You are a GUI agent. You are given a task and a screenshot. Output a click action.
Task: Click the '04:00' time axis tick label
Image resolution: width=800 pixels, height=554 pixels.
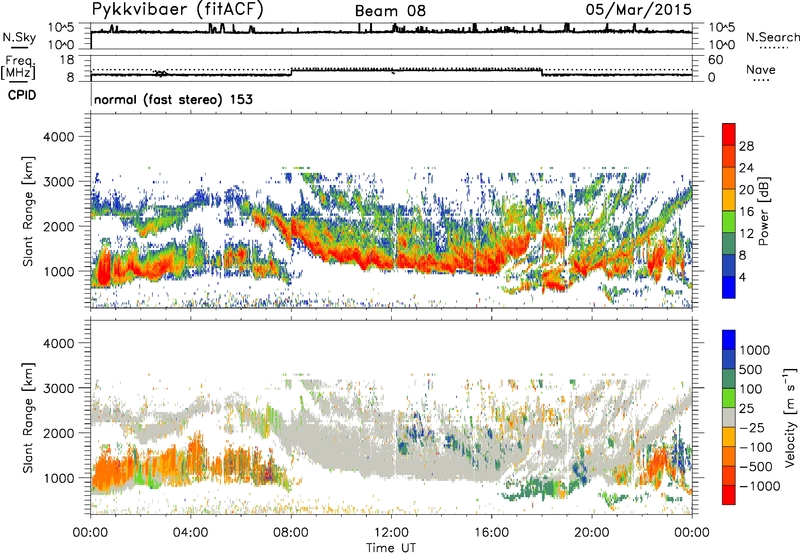tap(191, 533)
